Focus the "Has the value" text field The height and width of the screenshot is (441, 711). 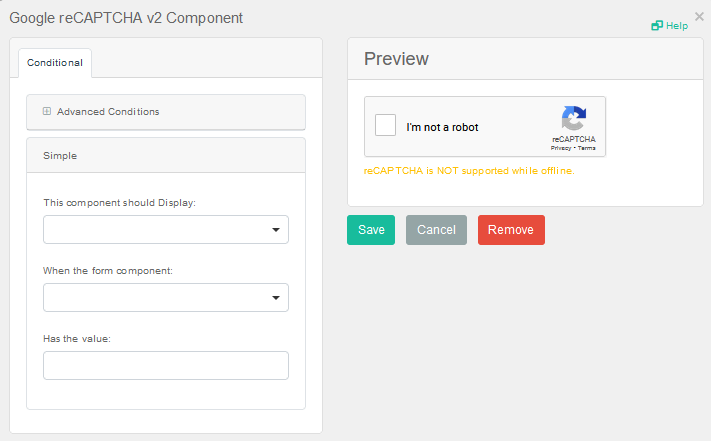(166, 366)
